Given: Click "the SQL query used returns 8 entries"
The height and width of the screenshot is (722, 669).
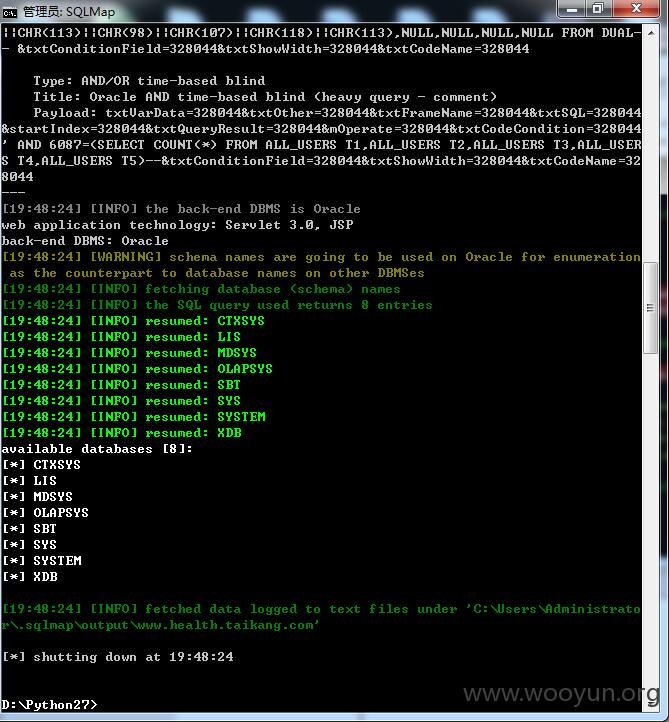Looking at the screenshot, I should tap(217, 305).
